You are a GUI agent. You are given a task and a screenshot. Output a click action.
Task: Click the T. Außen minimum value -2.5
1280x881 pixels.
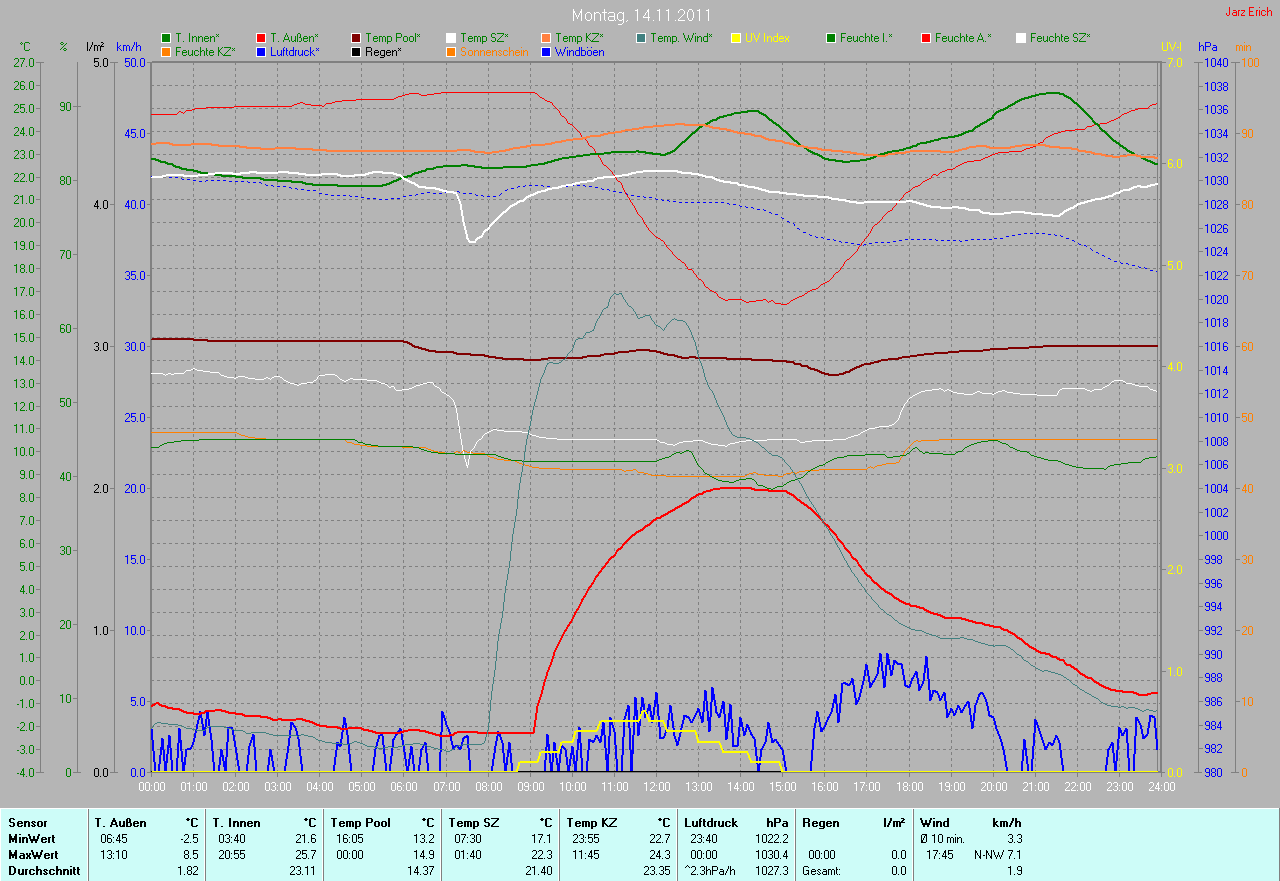coord(188,839)
